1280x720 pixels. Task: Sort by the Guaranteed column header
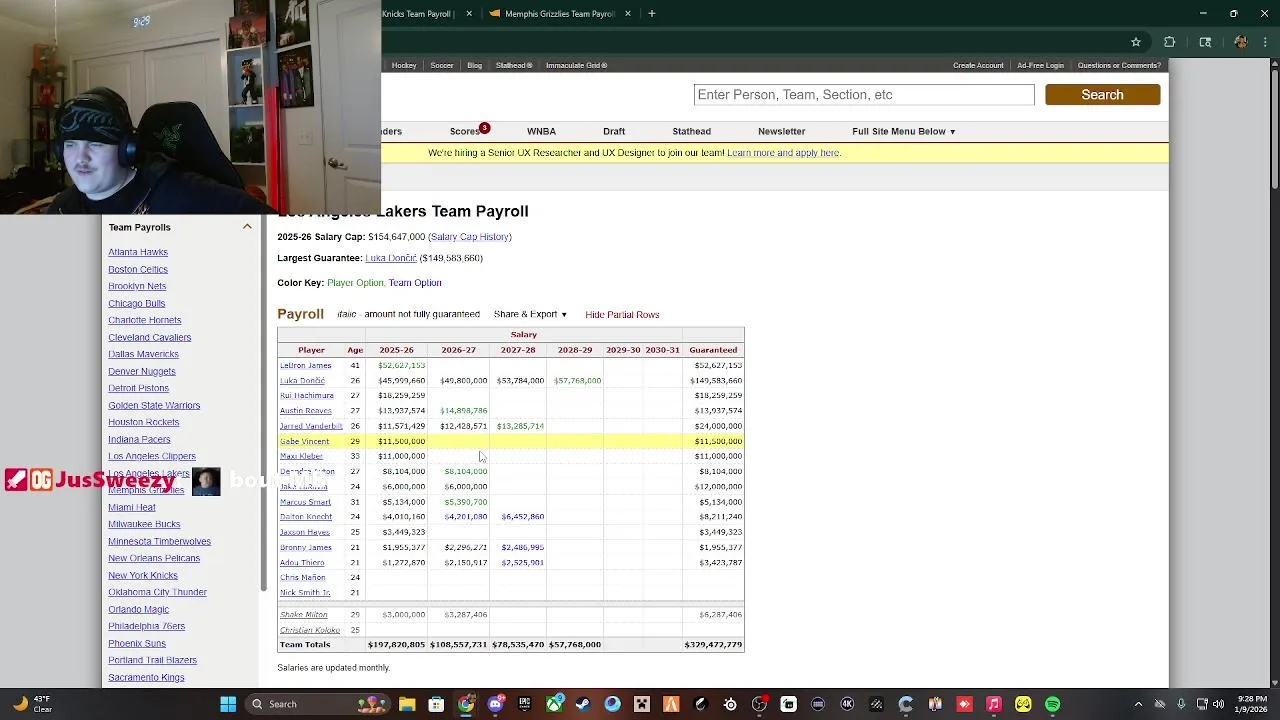coord(713,350)
